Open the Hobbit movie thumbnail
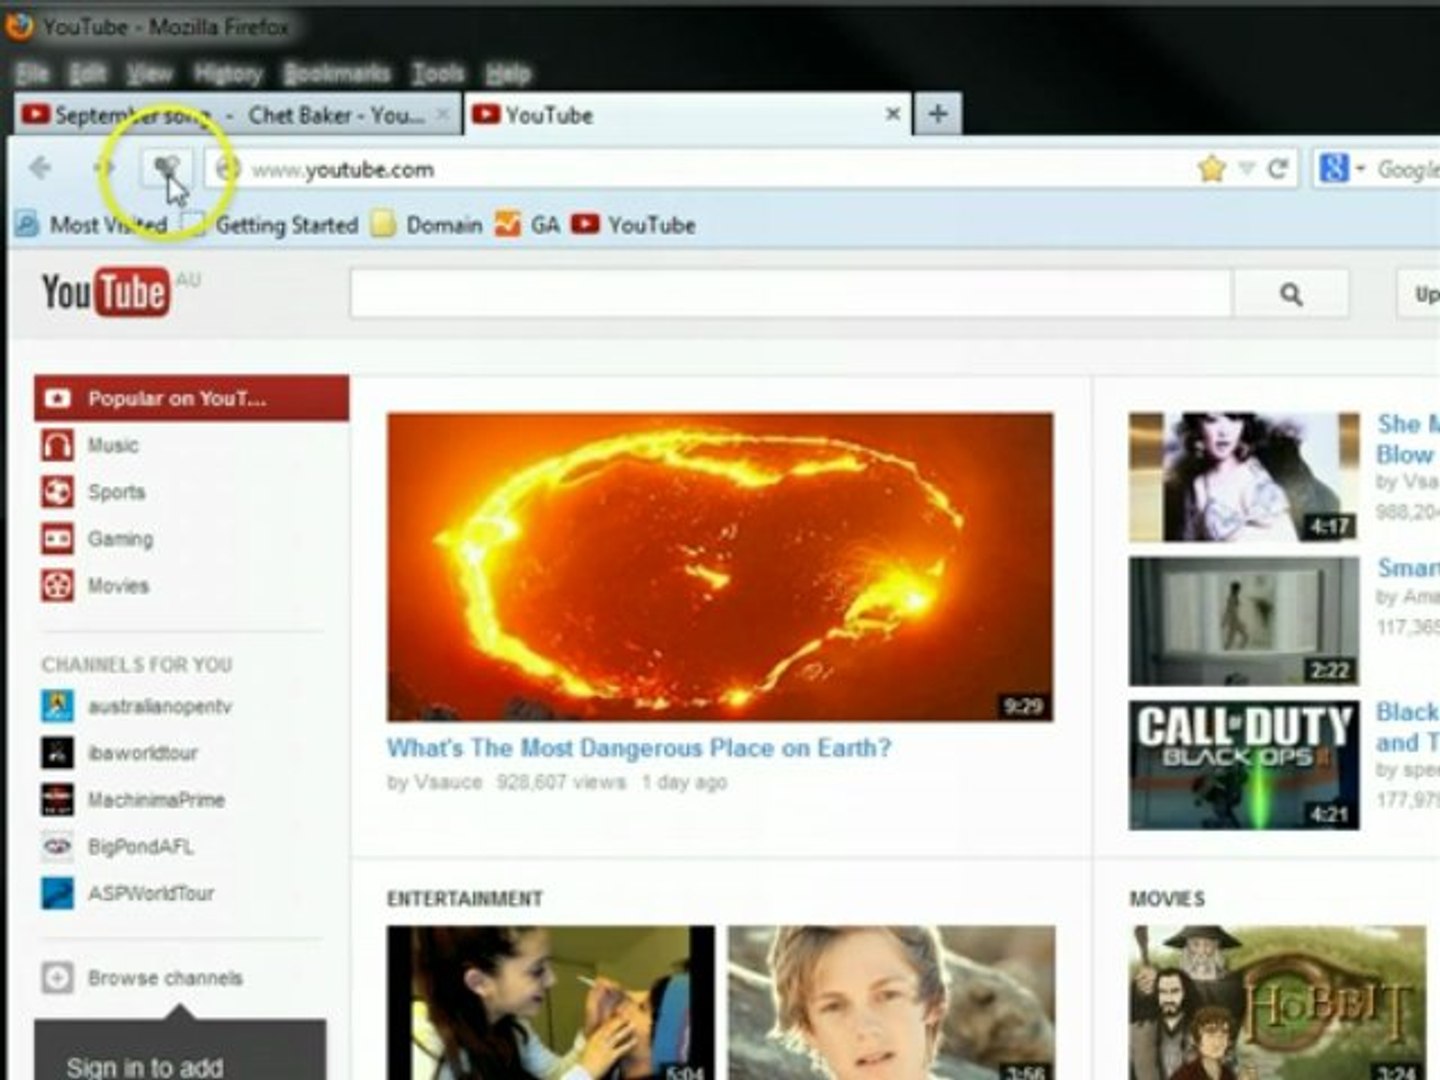This screenshot has width=1440, height=1080. (x=1278, y=1002)
